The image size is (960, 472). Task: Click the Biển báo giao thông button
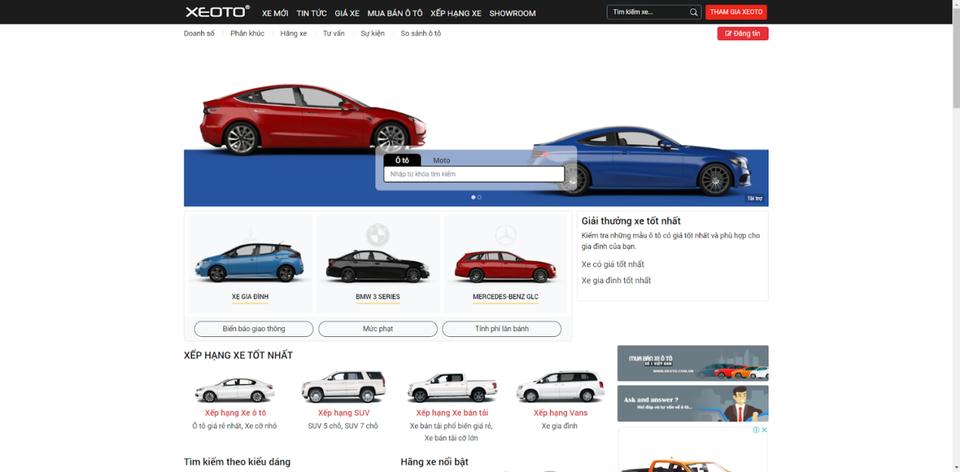click(x=254, y=329)
